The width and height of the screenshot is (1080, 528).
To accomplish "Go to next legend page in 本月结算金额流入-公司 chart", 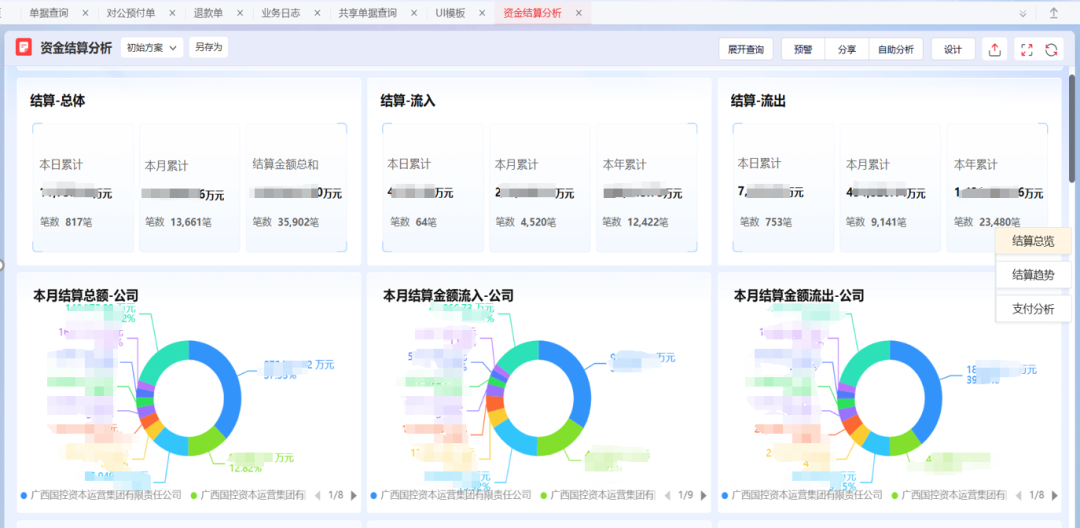I will point(704,495).
